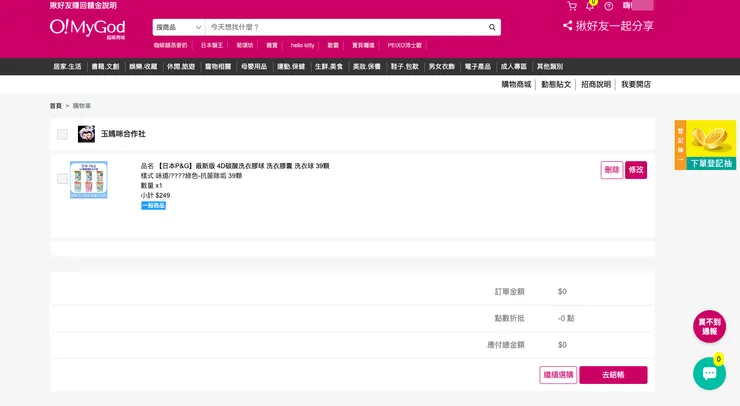
Task: Tick the P&G laundry pods item checkbox
Action: click(x=62, y=178)
